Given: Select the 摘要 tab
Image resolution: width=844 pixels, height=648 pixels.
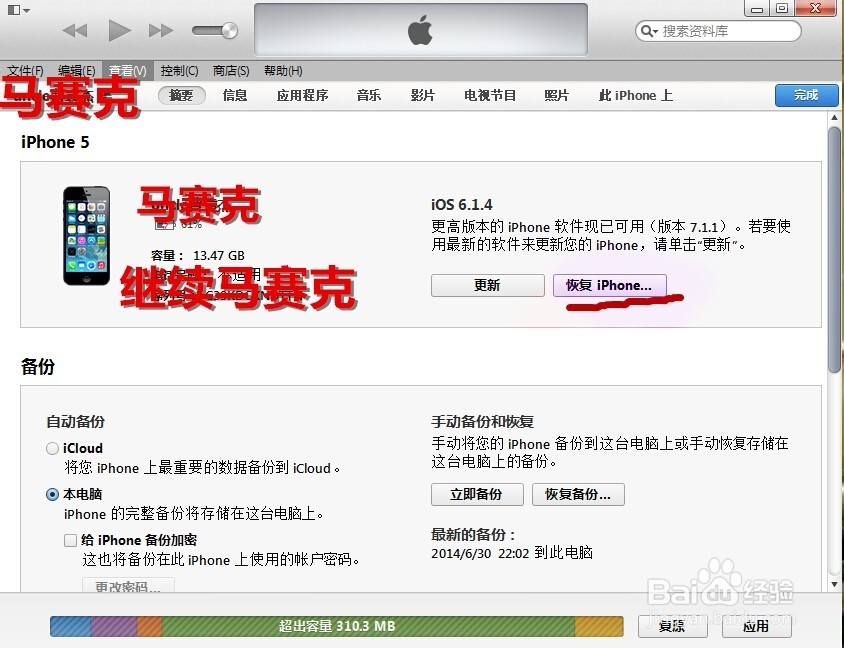Looking at the screenshot, I should pyautogui.click(x=181, y=95).
